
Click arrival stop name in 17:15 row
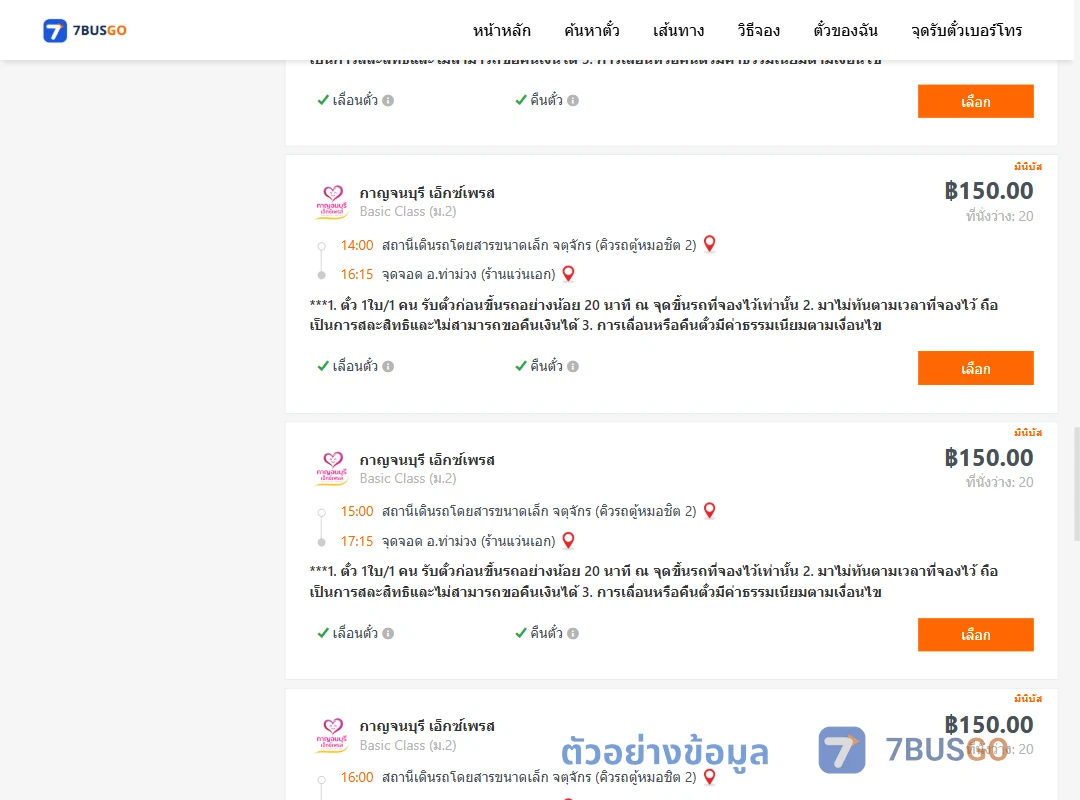click(468, 541)
